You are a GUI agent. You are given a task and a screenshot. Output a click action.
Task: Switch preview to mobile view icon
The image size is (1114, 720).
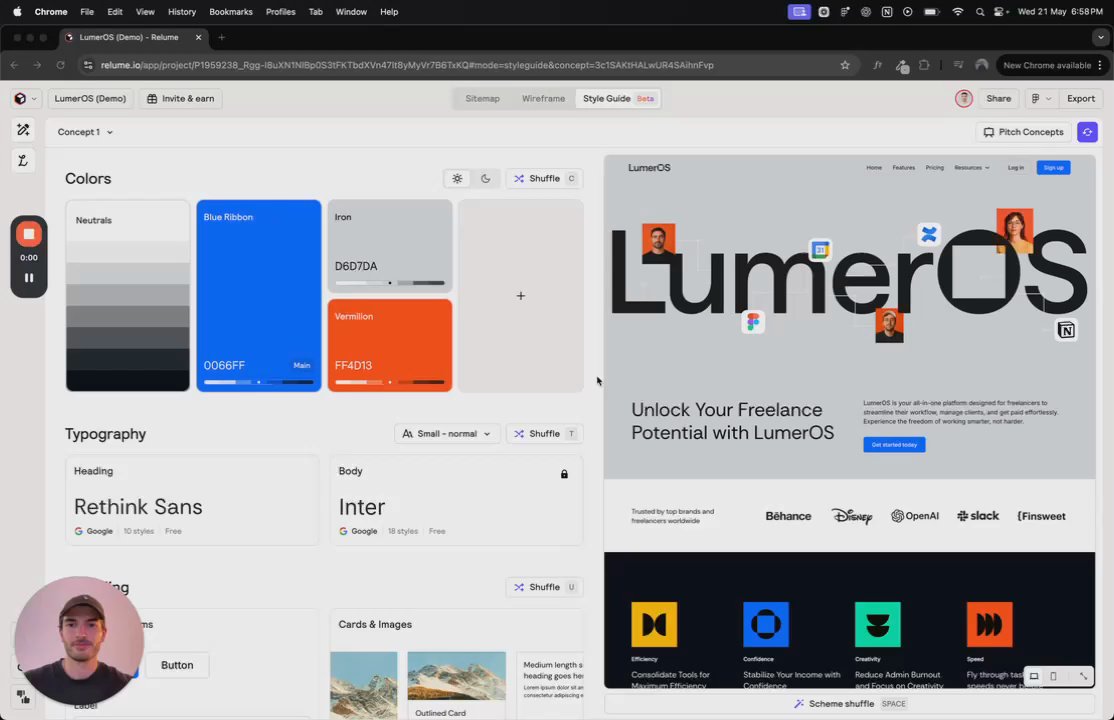coord(1054,676)
